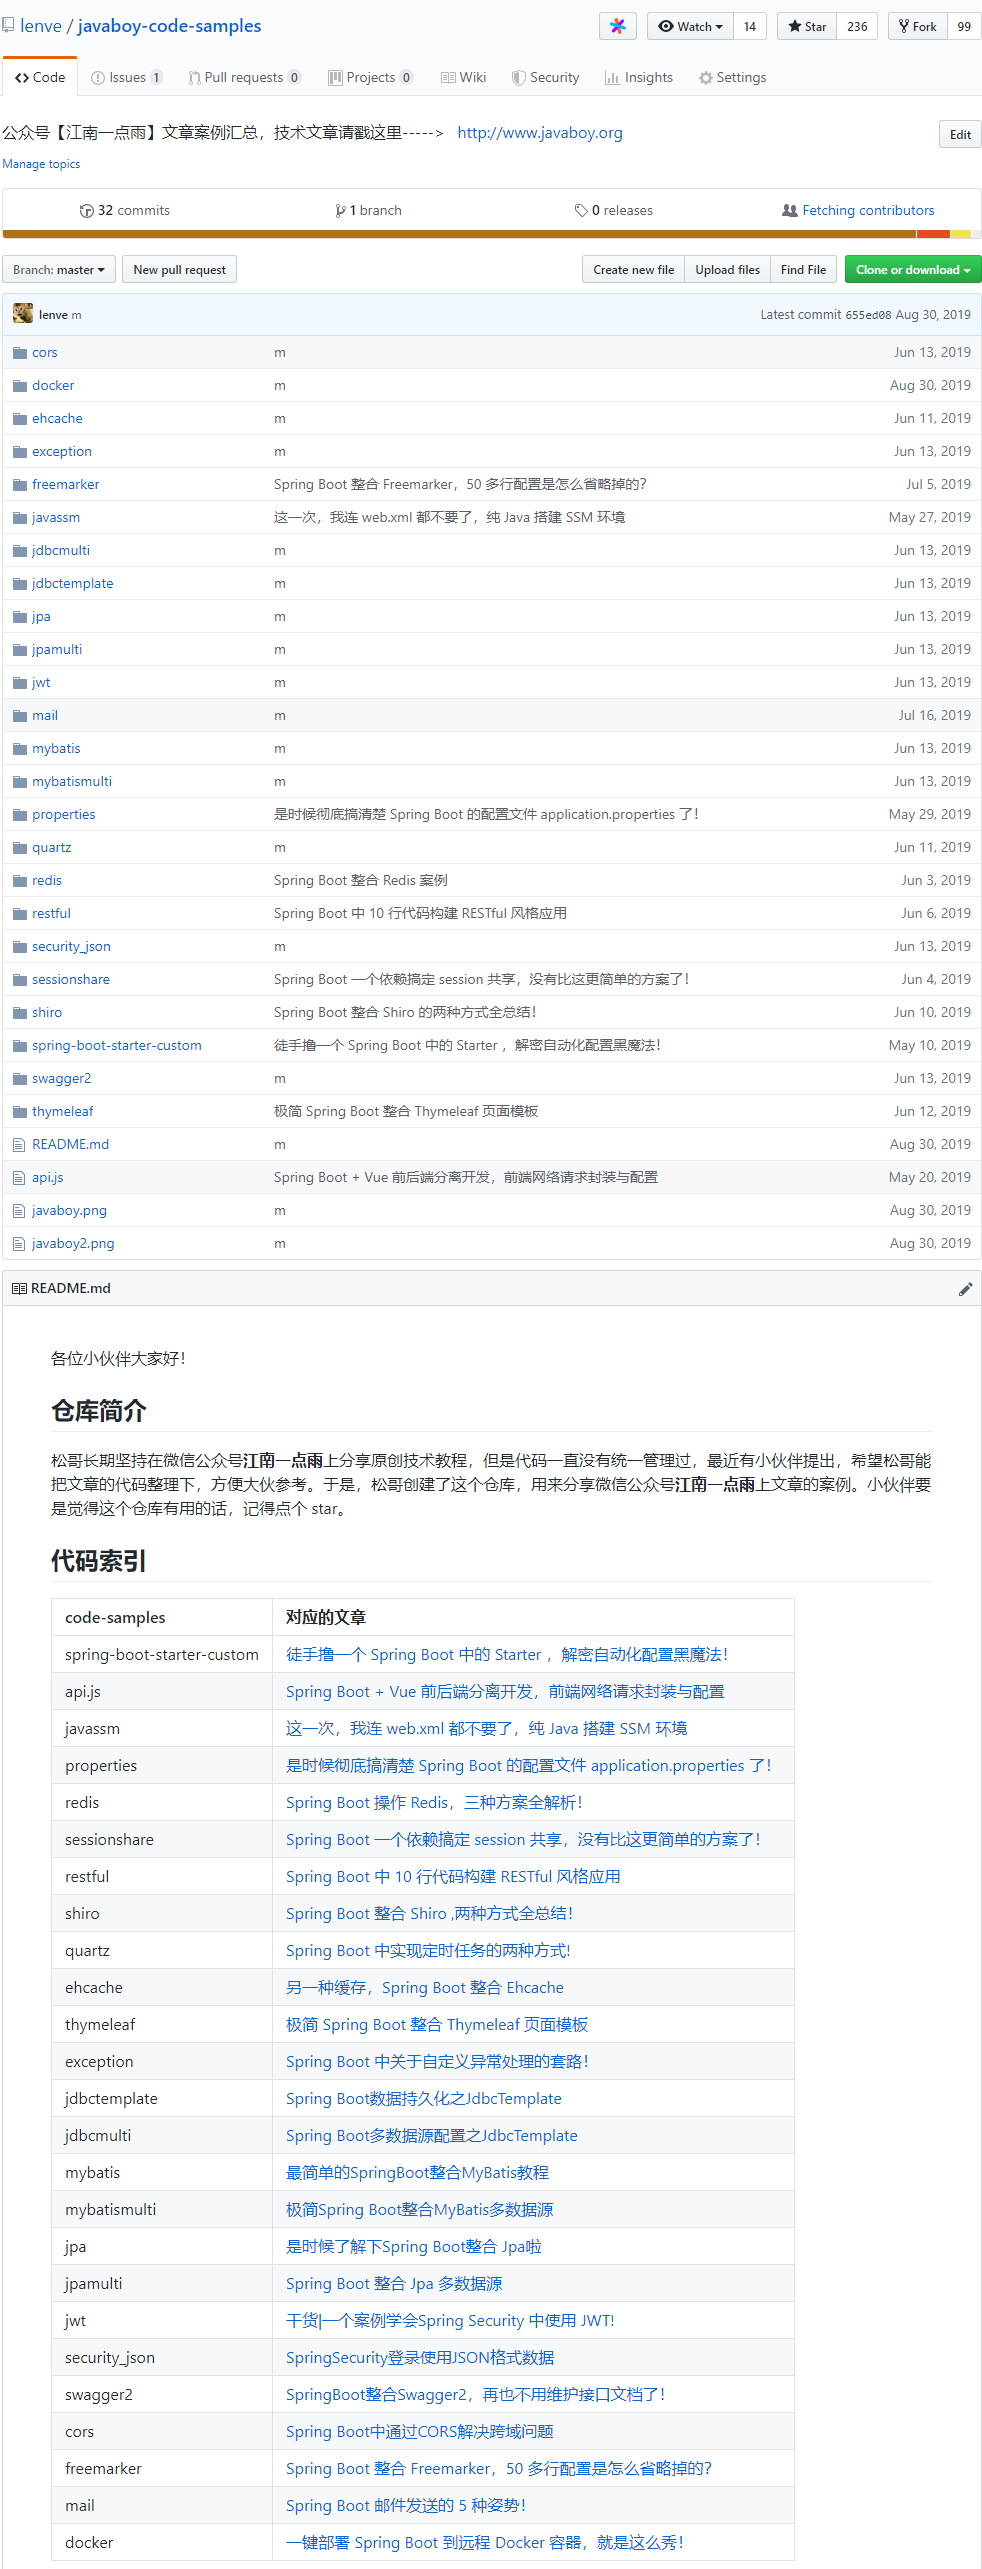Open README article on Spring Security JWT
Screen dimensions: 982x2569
click(450, 2321)
